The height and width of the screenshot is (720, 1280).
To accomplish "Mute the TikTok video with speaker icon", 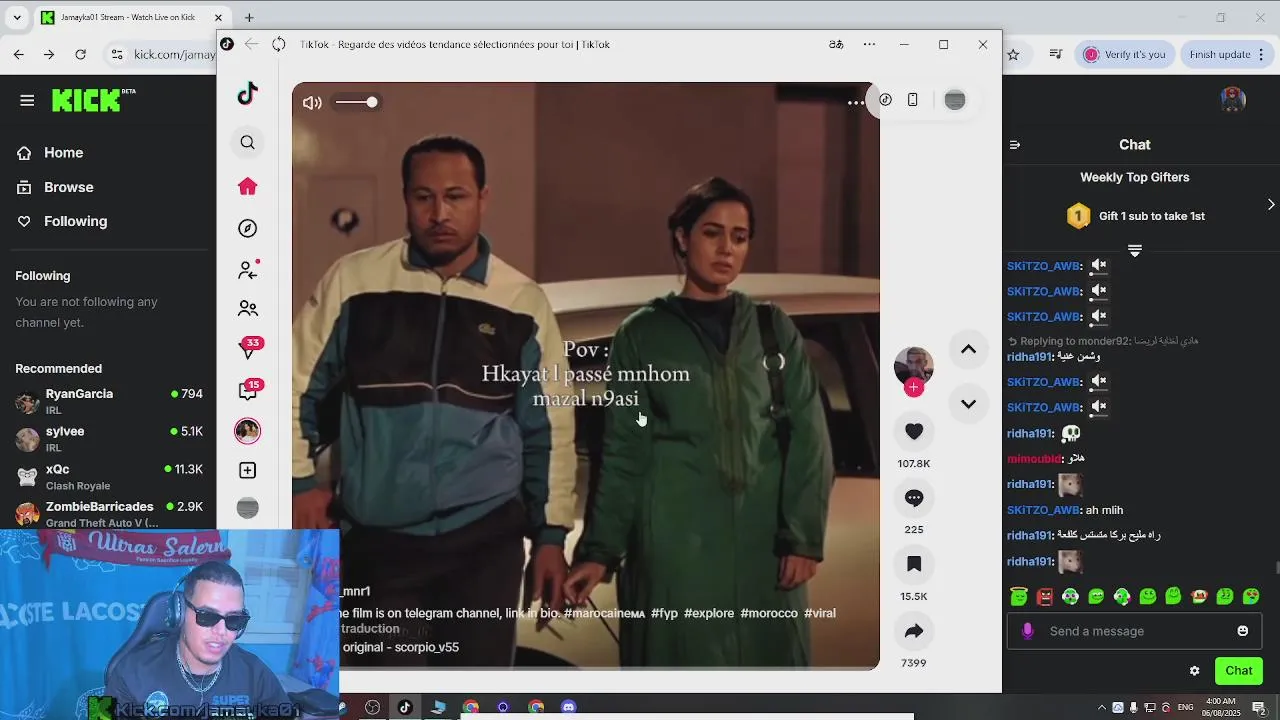I will tap(312, 102).
